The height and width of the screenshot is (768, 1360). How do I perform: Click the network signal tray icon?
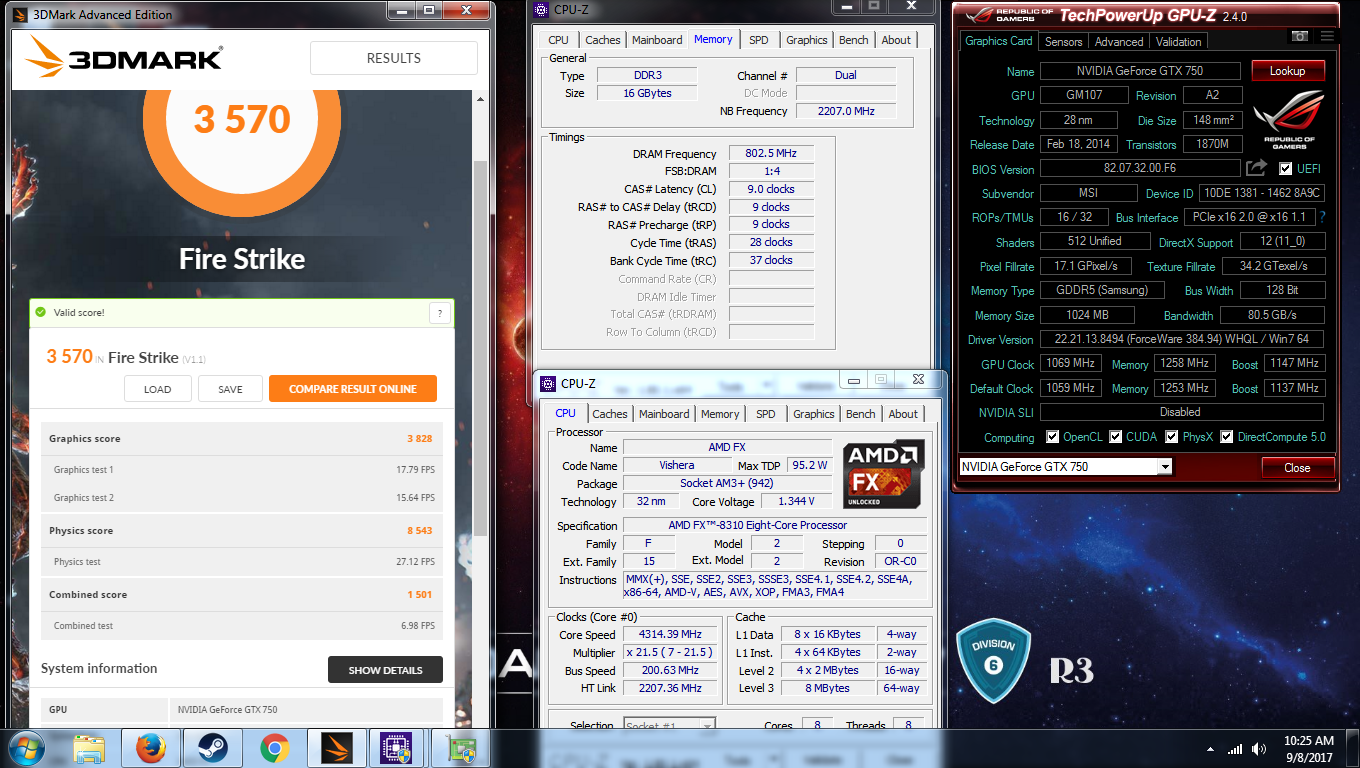coord(1235,748)
